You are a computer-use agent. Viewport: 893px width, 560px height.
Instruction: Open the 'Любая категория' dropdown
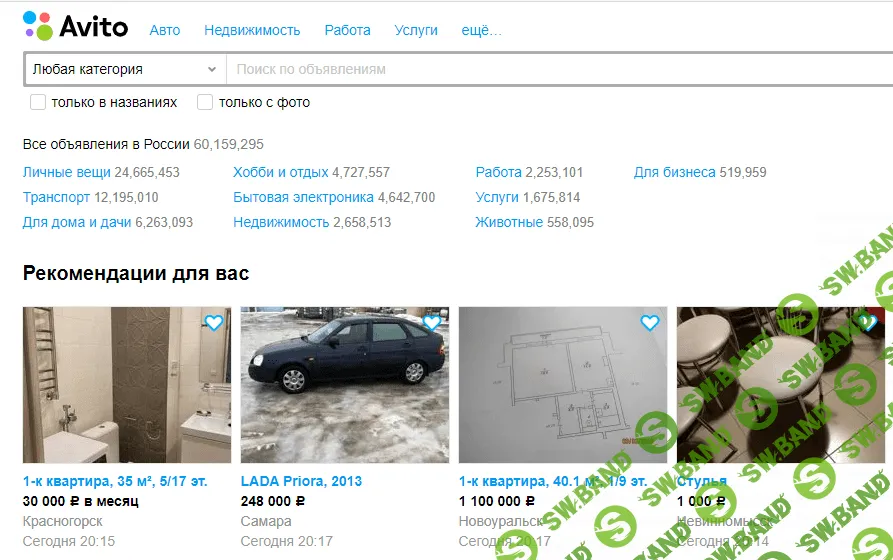click(x=125, y=70)
